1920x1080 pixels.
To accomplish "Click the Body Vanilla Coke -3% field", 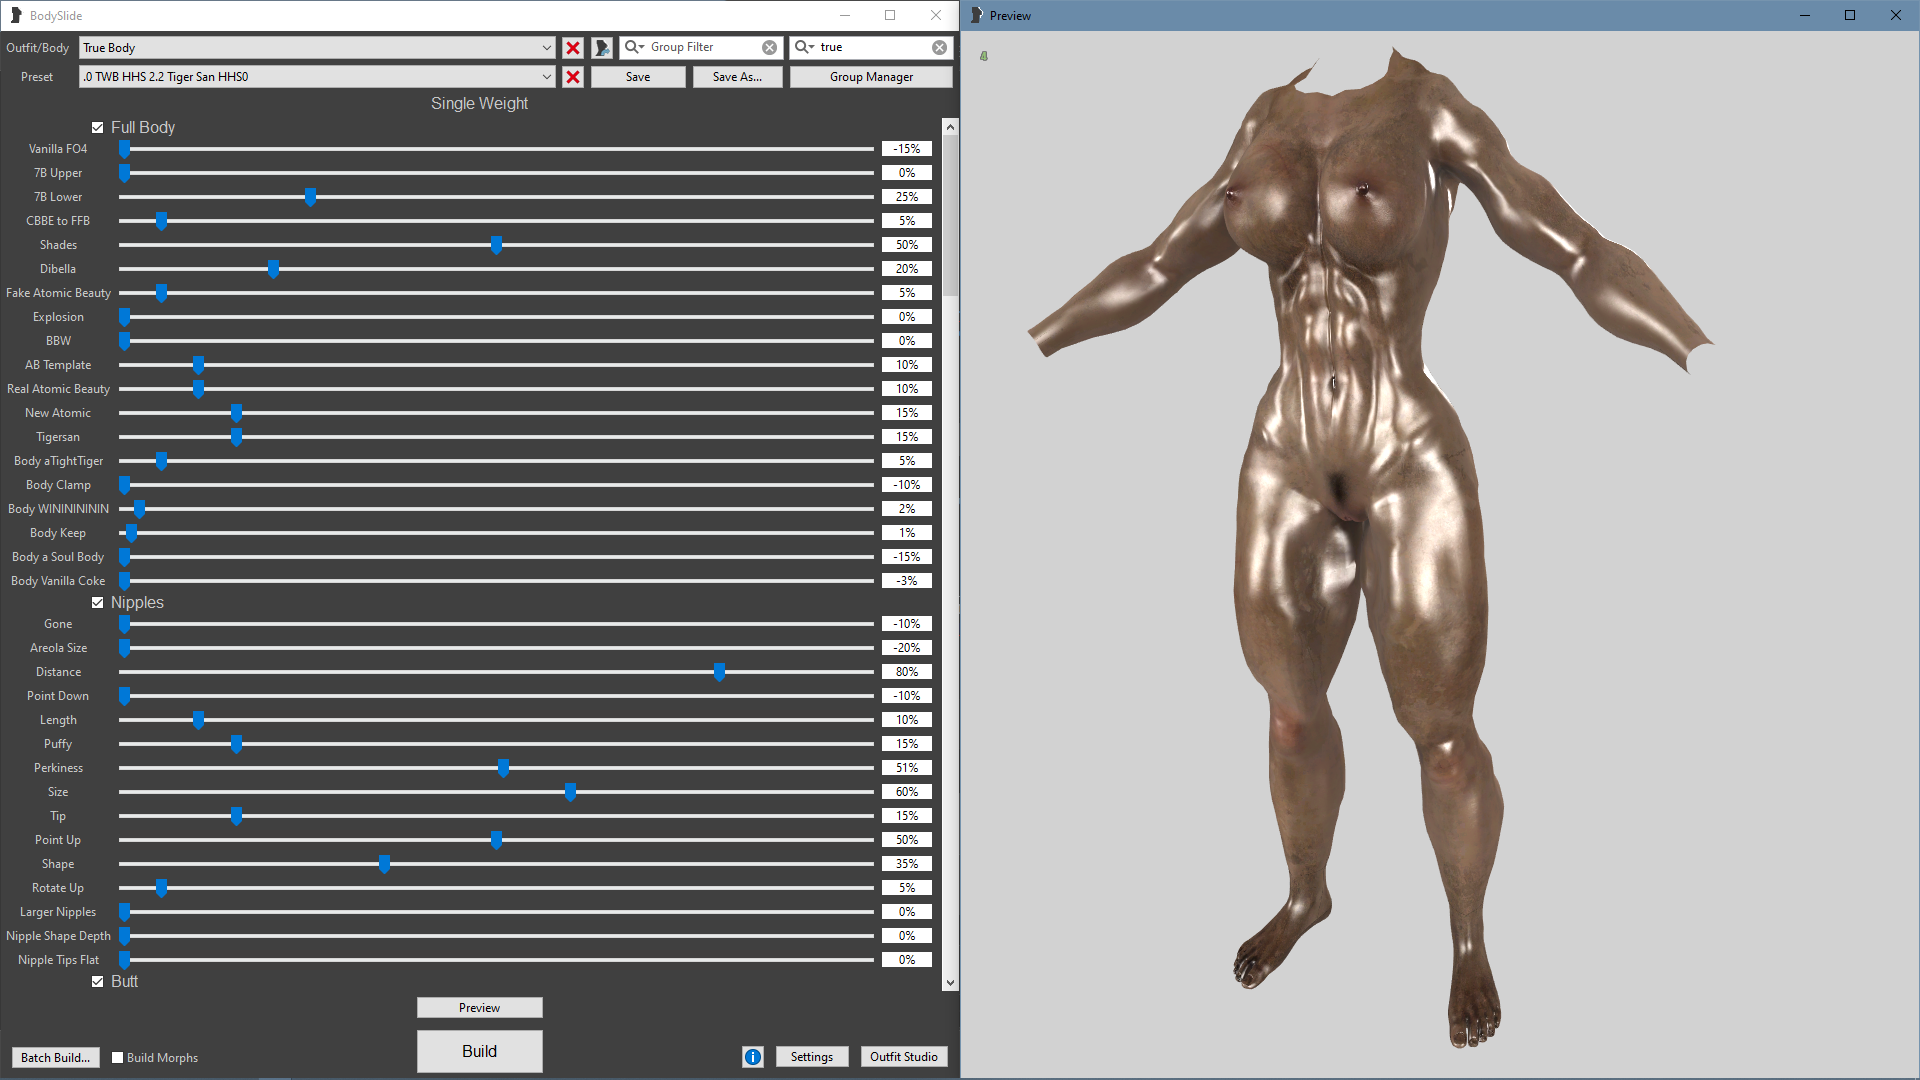I will (x=907, y=581).
